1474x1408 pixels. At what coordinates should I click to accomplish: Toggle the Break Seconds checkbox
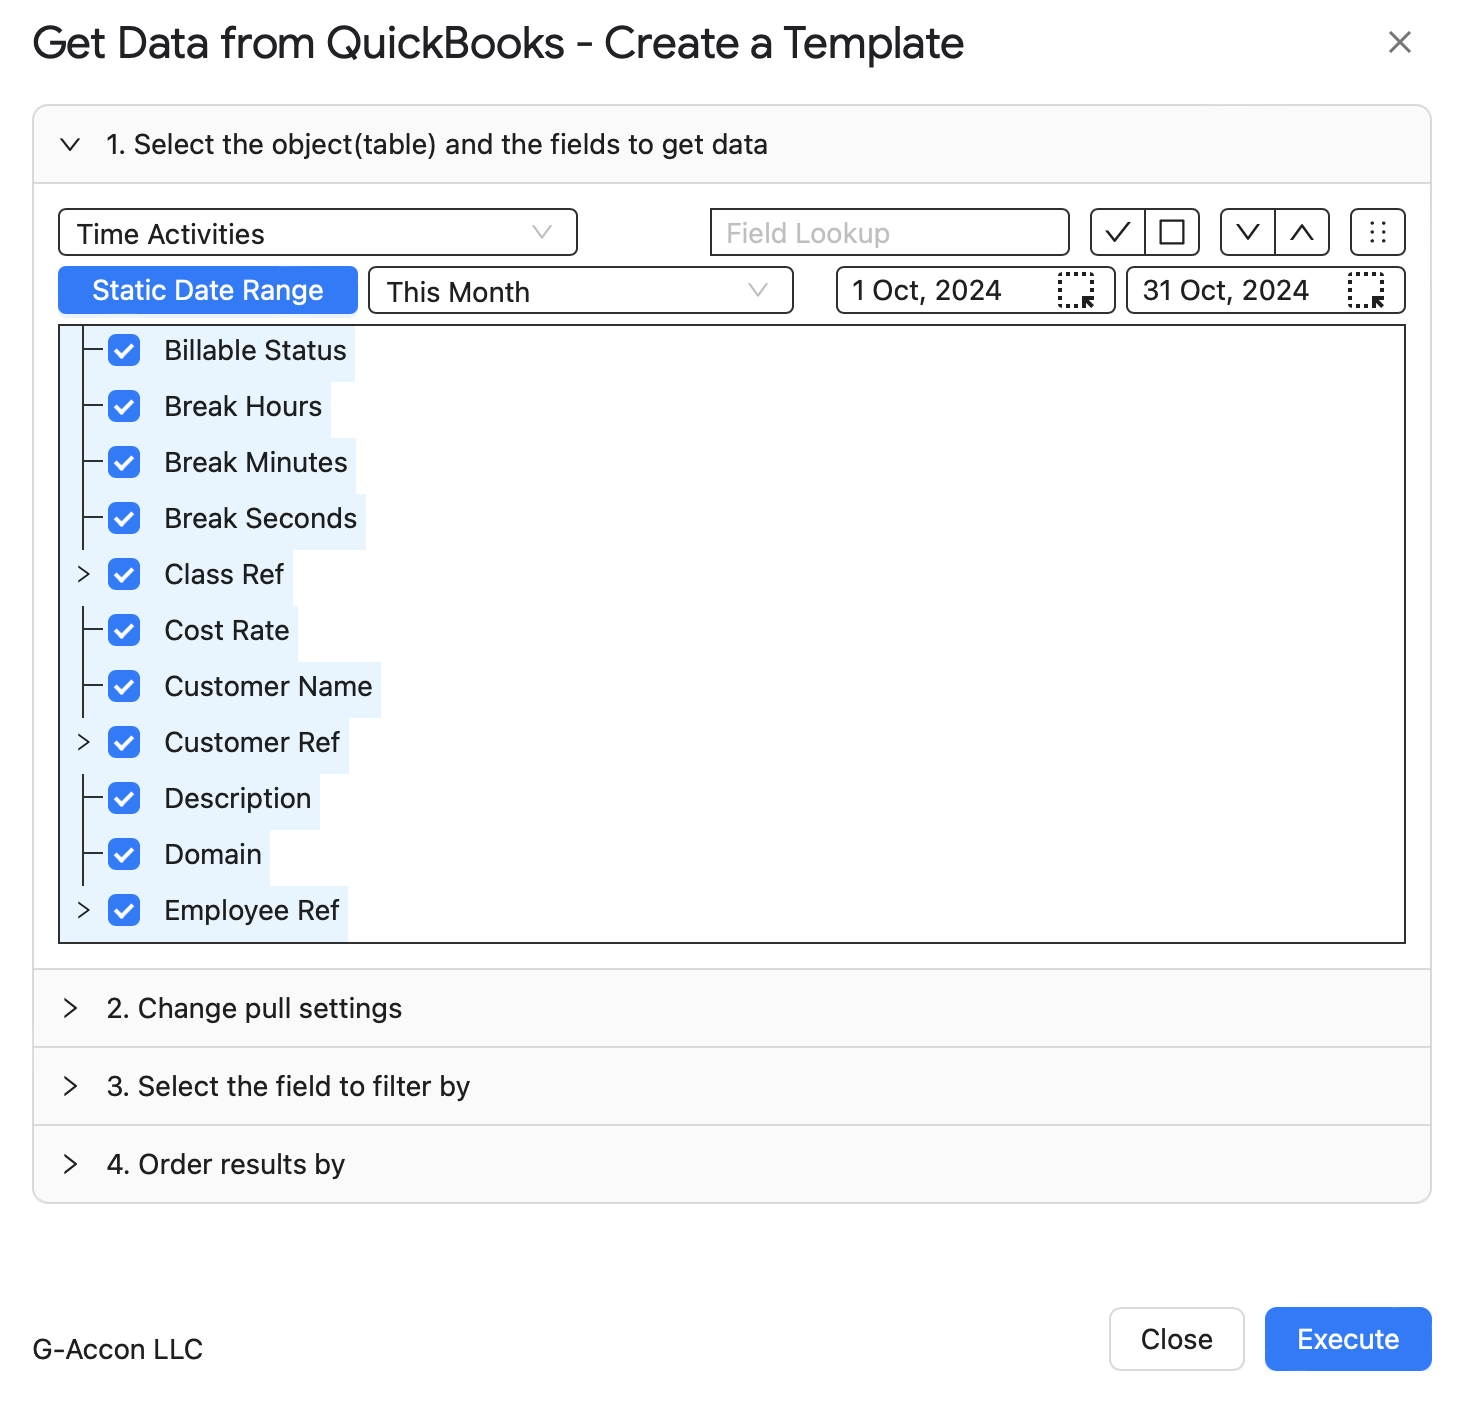point(124,518)
